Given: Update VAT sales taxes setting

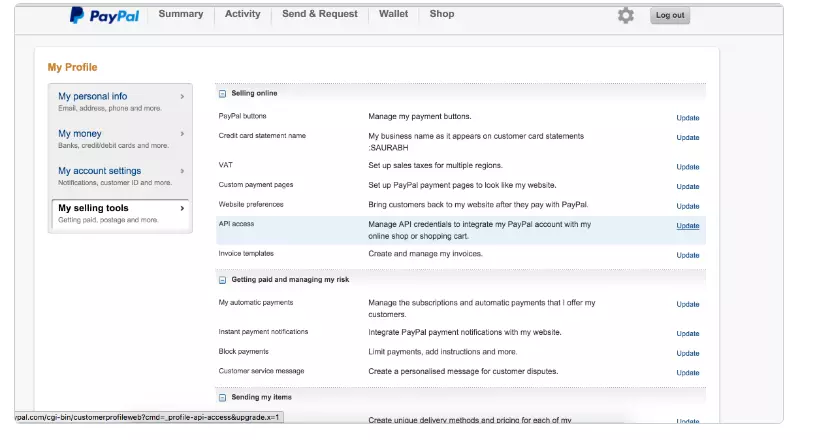Looking at the screenshot, I should (688, 167).
